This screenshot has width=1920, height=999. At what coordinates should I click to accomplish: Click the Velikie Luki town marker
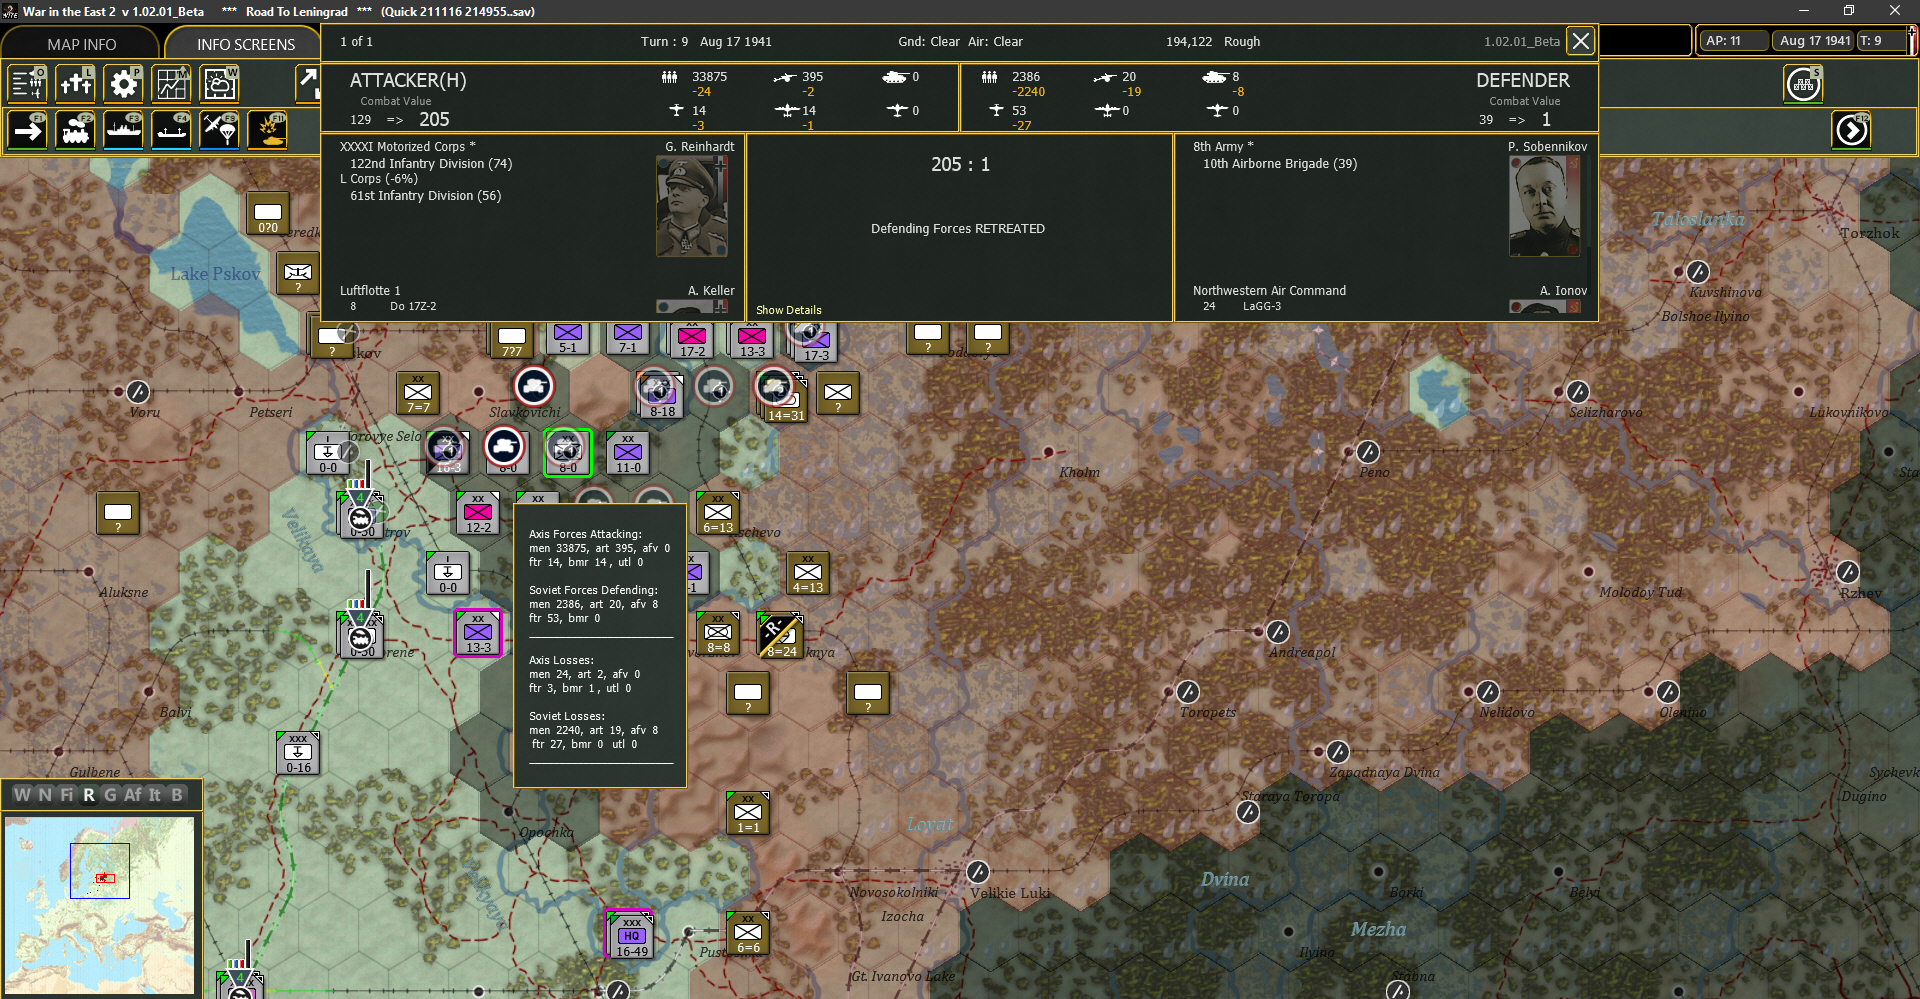[x=978, y=872]
